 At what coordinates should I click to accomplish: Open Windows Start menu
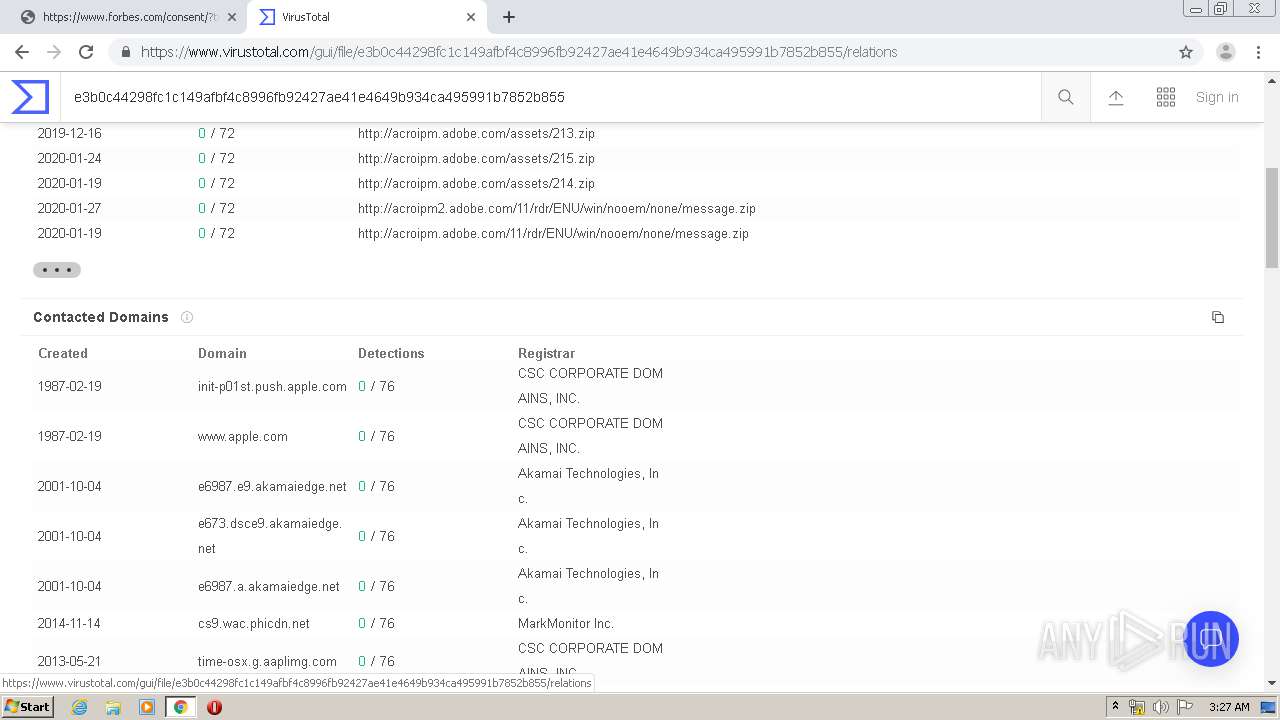[x=28, y=706]
